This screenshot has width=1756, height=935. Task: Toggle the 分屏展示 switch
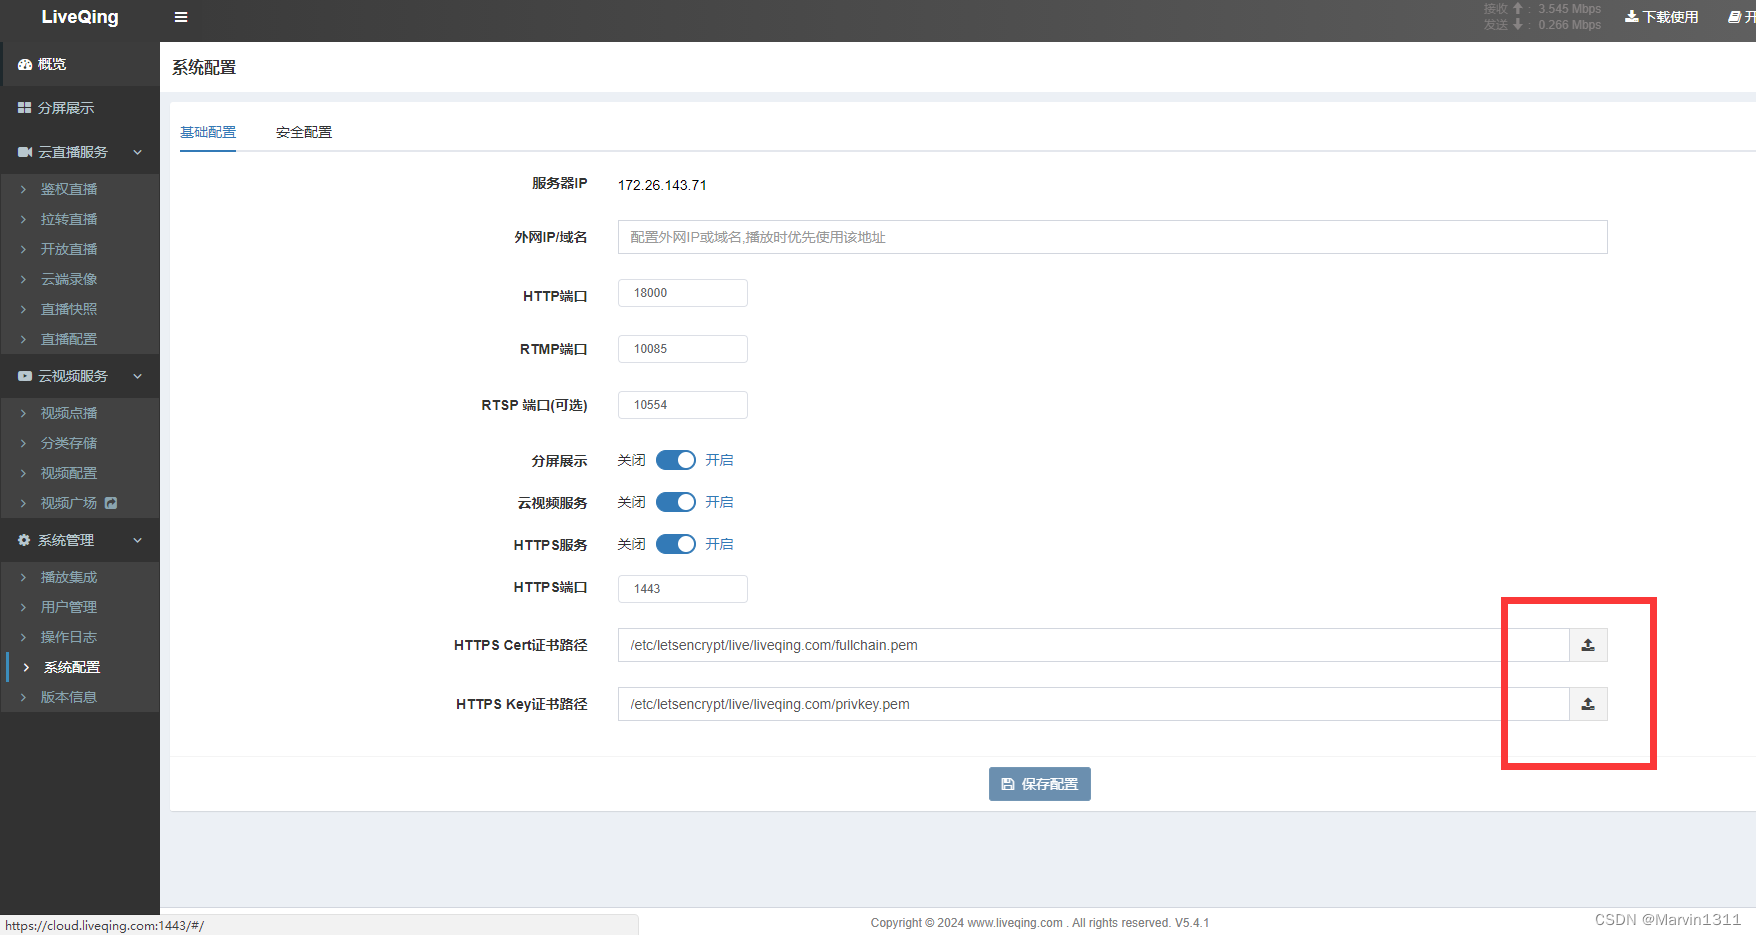pyautogui.click(x=676, y=460)
